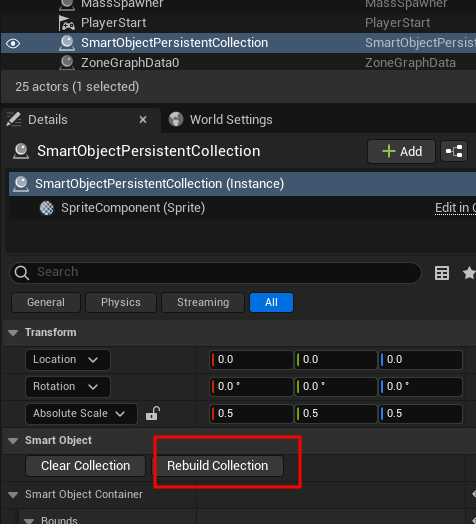Switch to the World Settings tab
This screenshot has width=476, height=524.
tap(221, 120)
